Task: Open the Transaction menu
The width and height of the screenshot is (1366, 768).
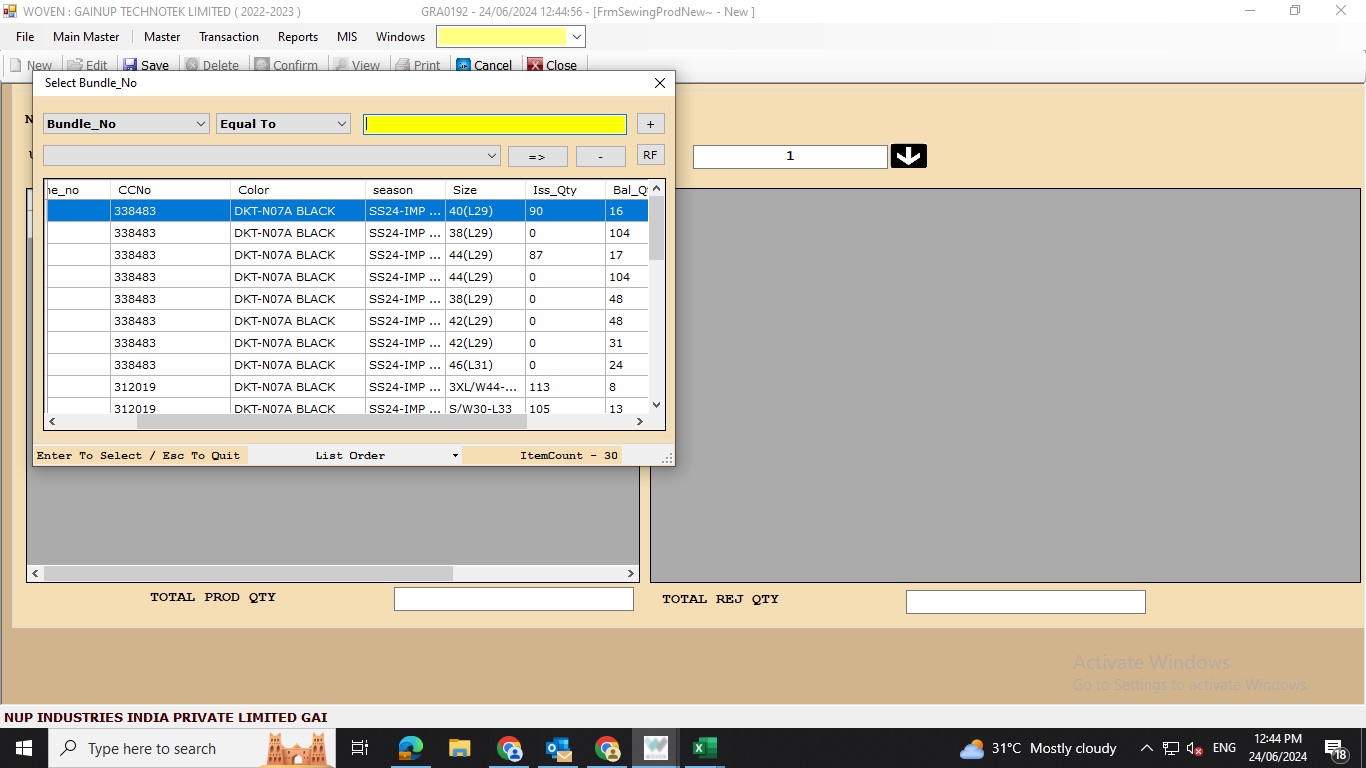Action: (228, 37)
